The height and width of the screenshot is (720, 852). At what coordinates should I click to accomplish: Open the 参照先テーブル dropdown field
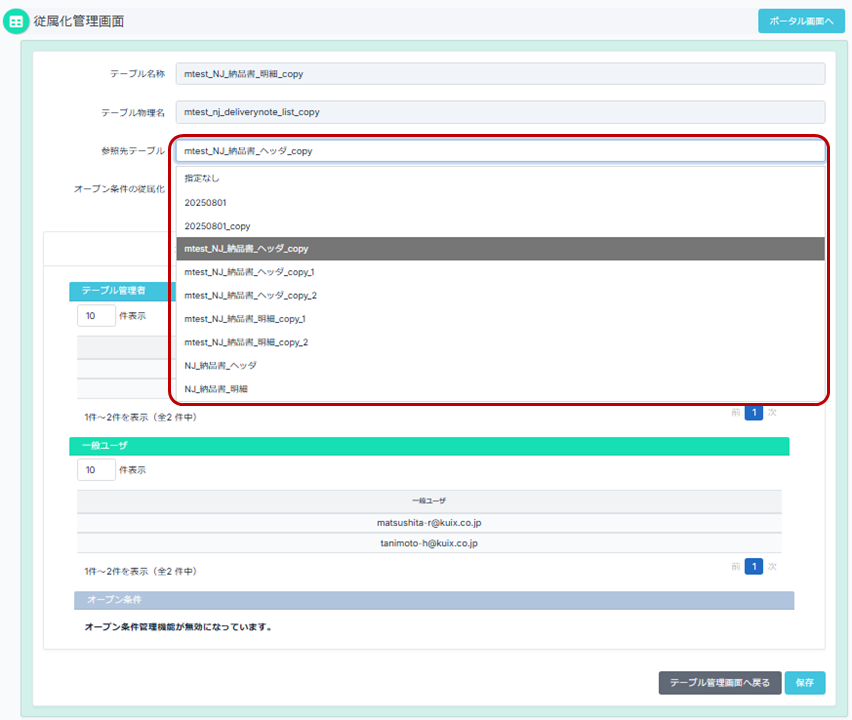point(500,151)
